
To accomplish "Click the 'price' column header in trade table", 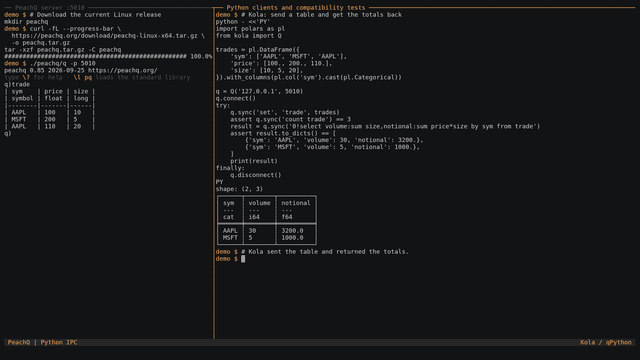I will 53,91.
